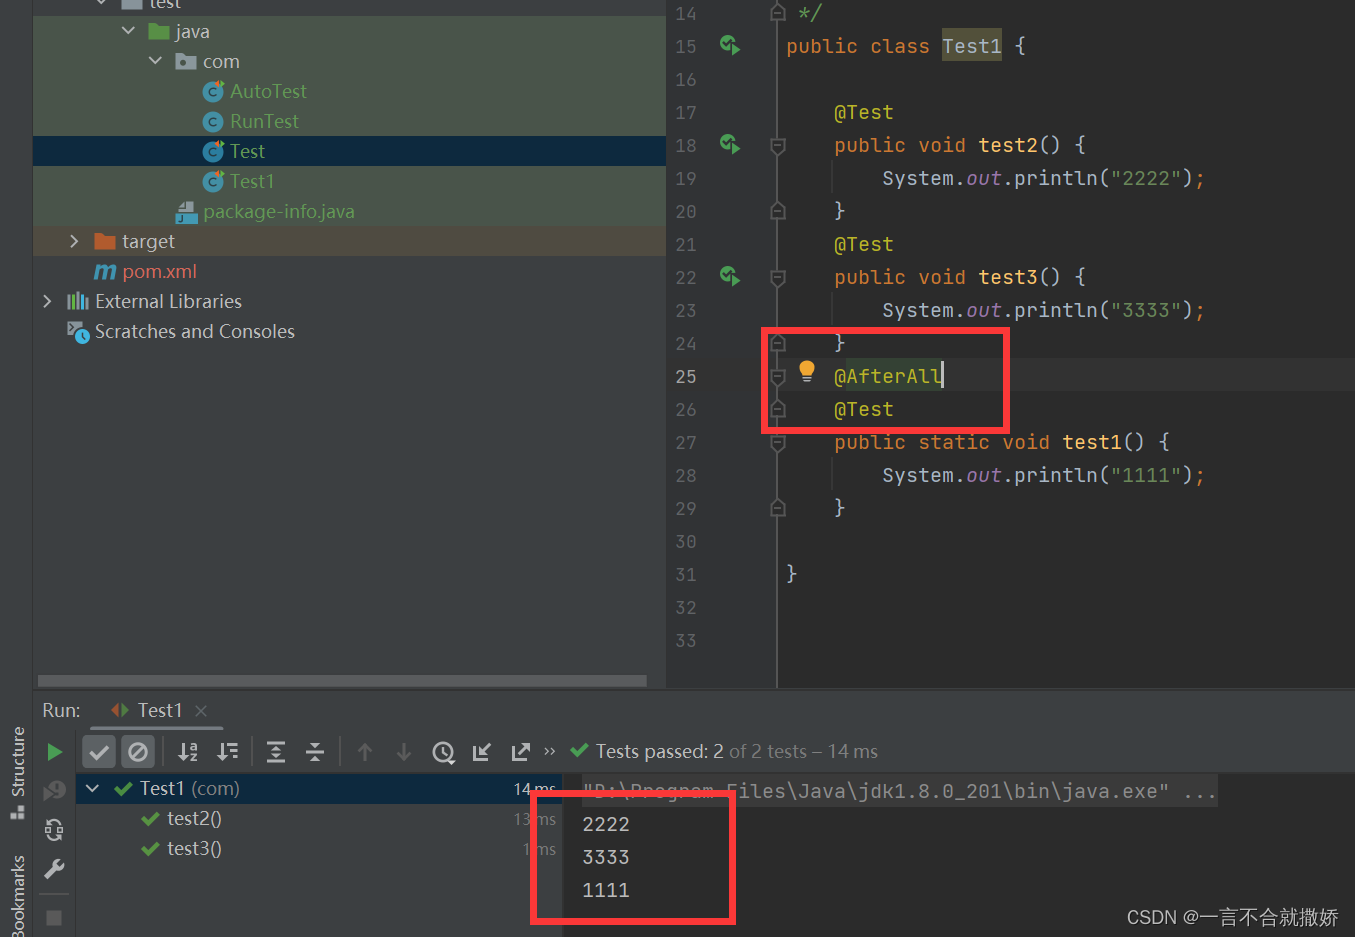Run class Test1 from gutter icon
This screenshot has width=1355, height=937.
tap(730, 45)
